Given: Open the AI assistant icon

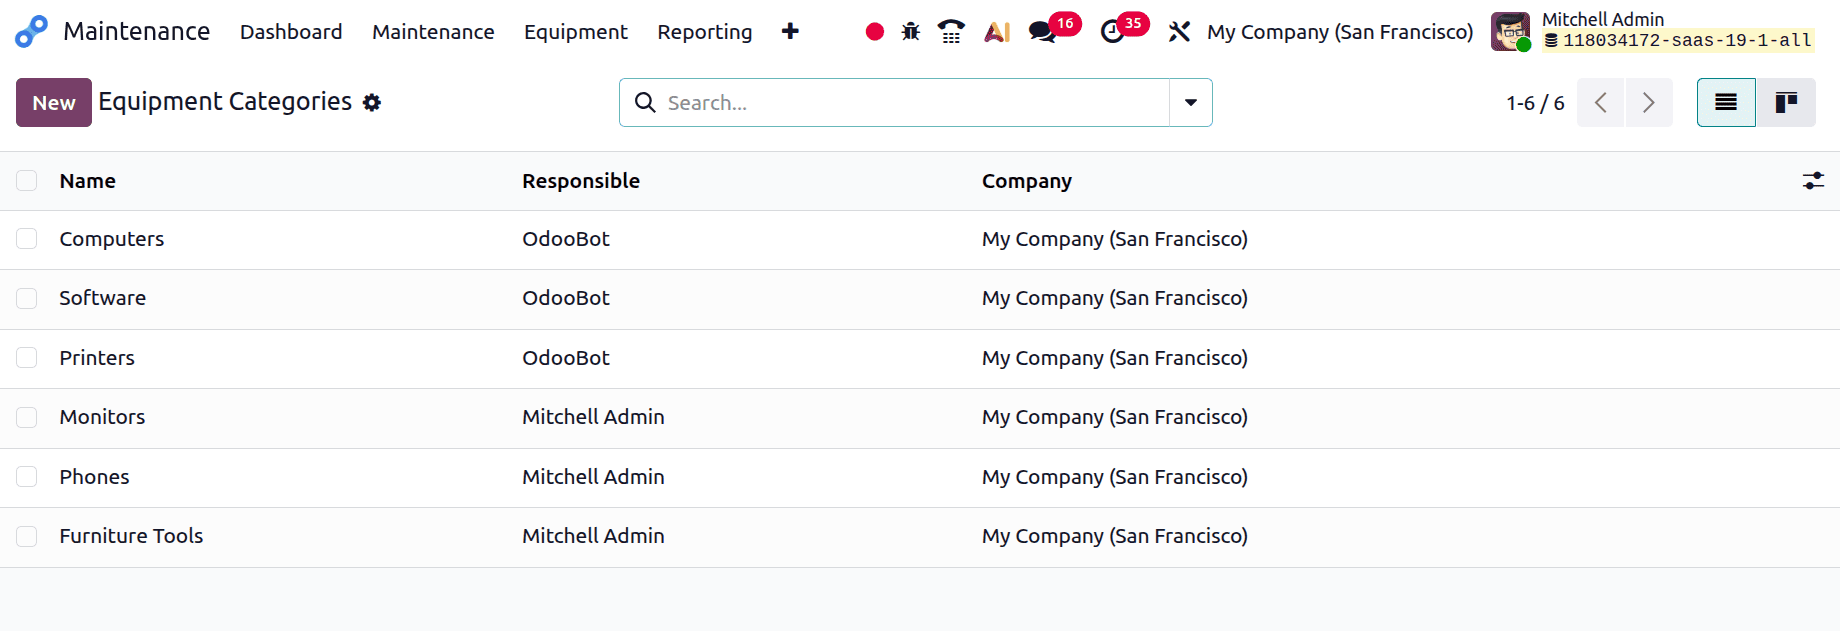Looking at the screenshot, I should pos(997,32).
